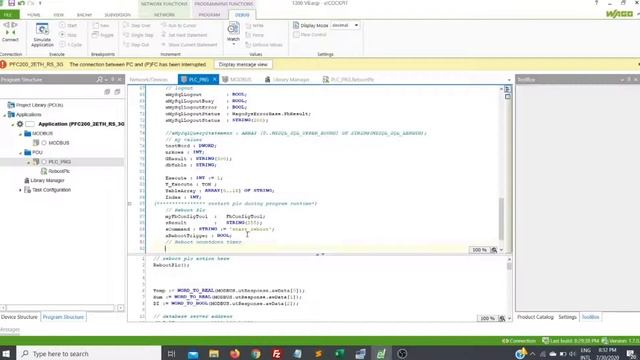Click the Toggle breakpoint icon
The width and height of the screenshot is (640, 360).
pos(95,35)
